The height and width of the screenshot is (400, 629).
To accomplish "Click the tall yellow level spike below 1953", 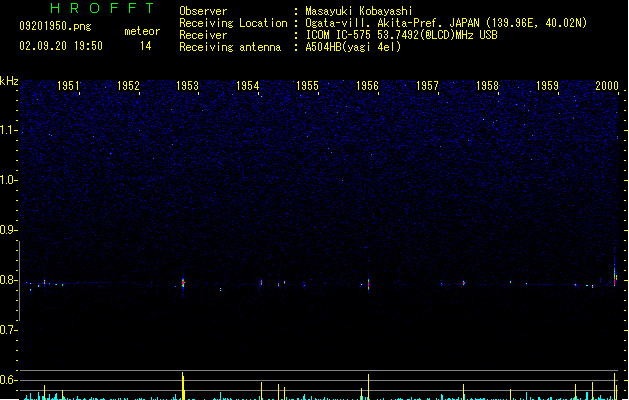I will 183,386.
